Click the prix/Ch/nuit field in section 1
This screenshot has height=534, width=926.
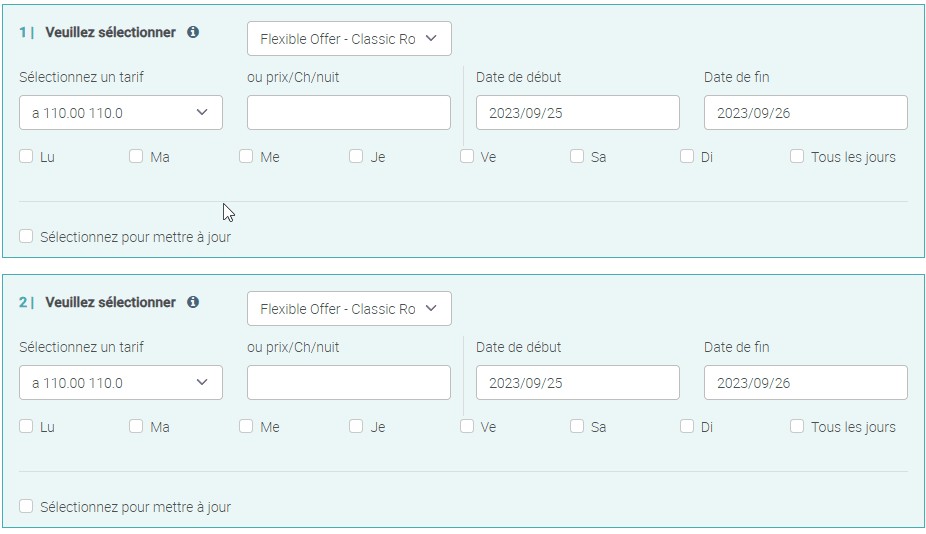(349, 113)
